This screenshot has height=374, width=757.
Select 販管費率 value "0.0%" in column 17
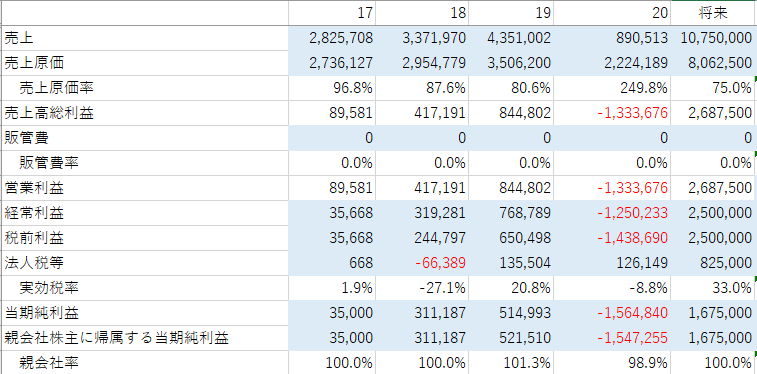click(x=332, y=163)
